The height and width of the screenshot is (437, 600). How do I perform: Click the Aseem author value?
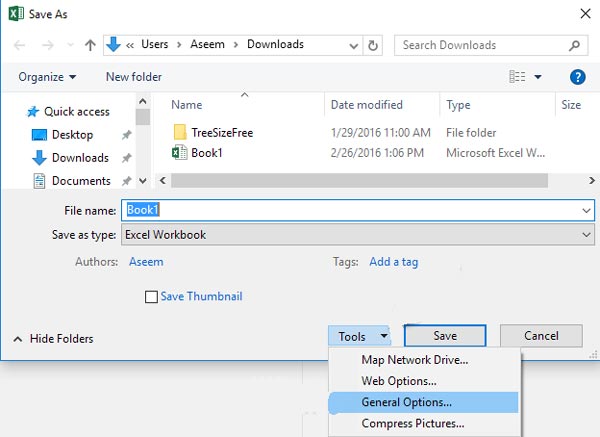pos(146,262)
